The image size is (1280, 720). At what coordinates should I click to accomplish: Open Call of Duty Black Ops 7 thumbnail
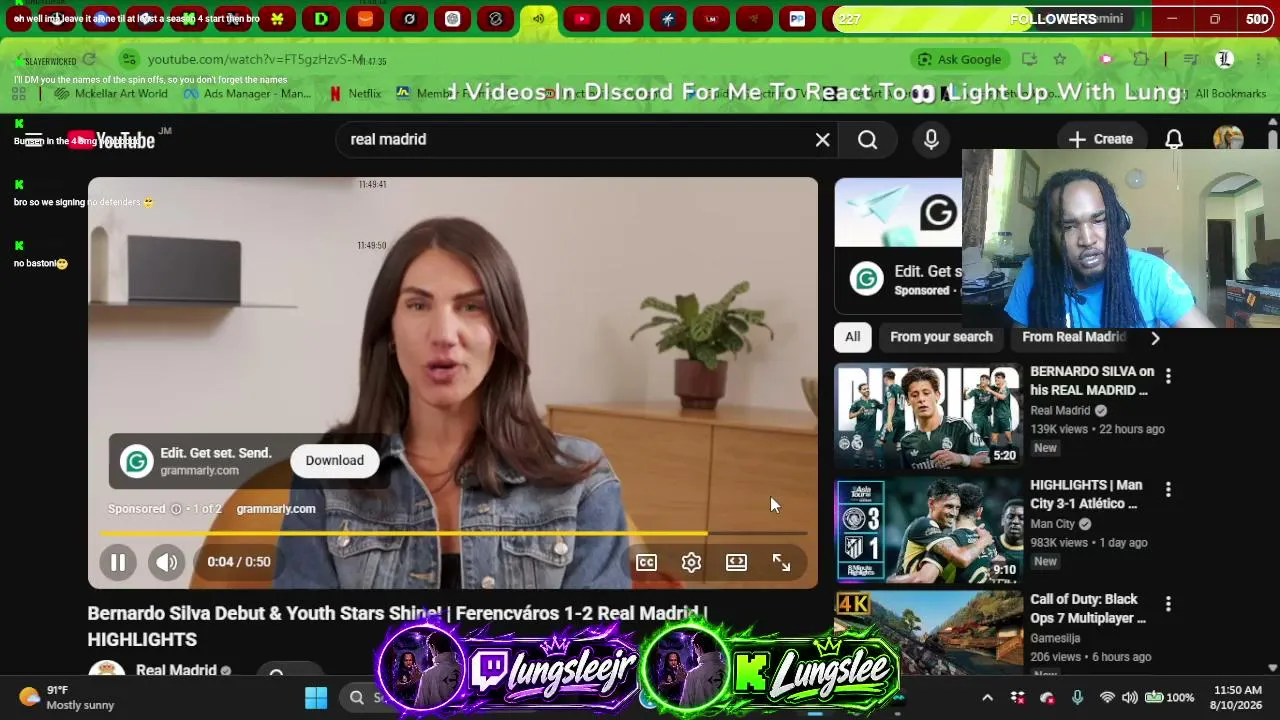pos(929,633)
